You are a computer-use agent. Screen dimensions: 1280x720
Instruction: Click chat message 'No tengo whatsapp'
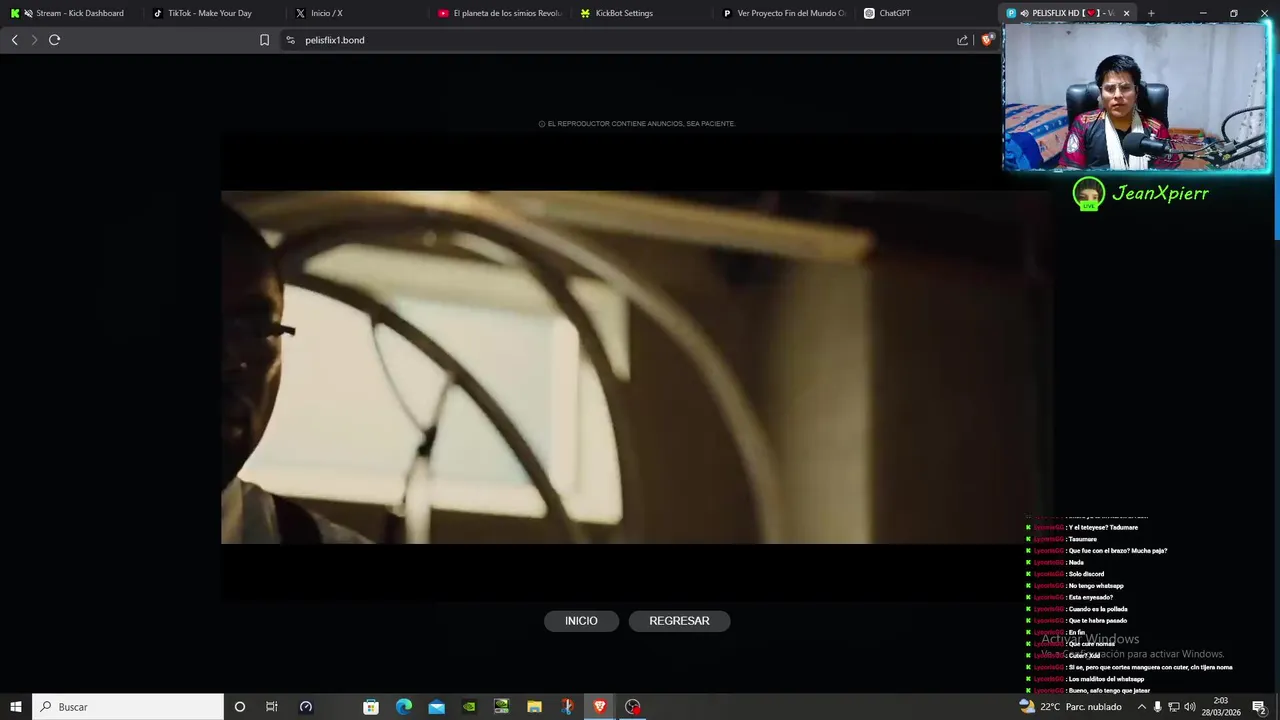(x=1096, y=586)
